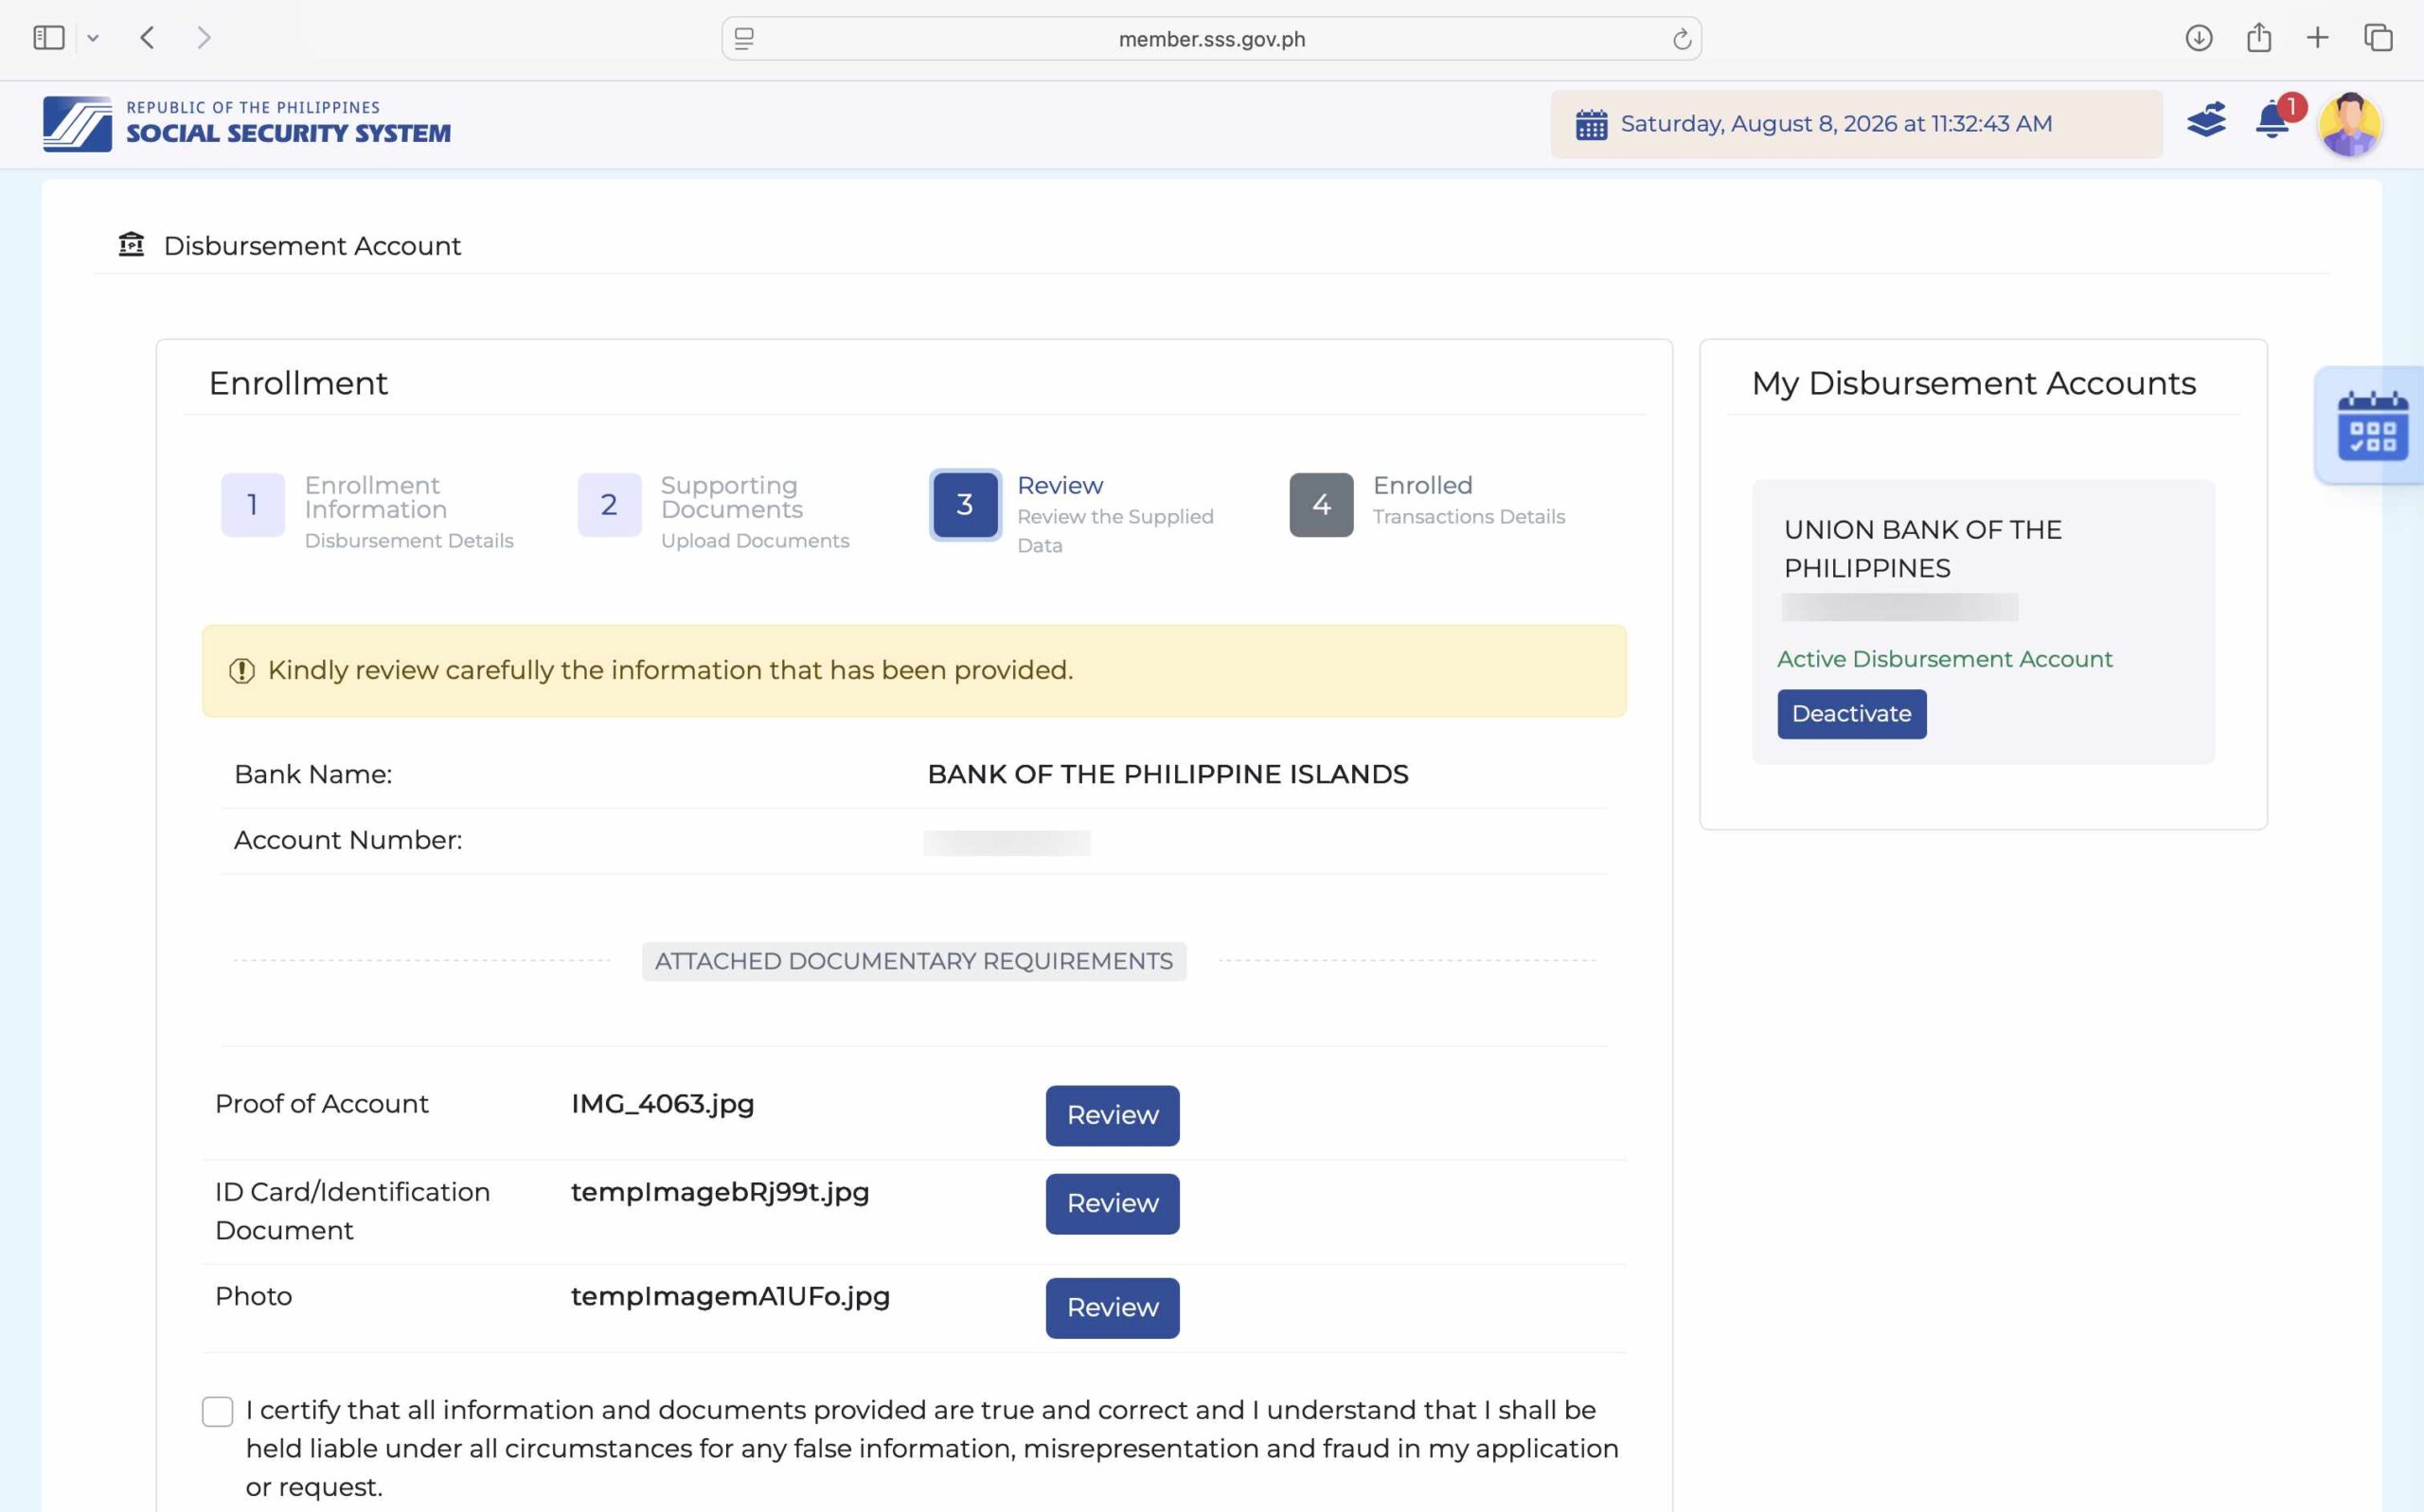Click the Saturday, August 8, 2026 date text

(x=1836, y=124)
